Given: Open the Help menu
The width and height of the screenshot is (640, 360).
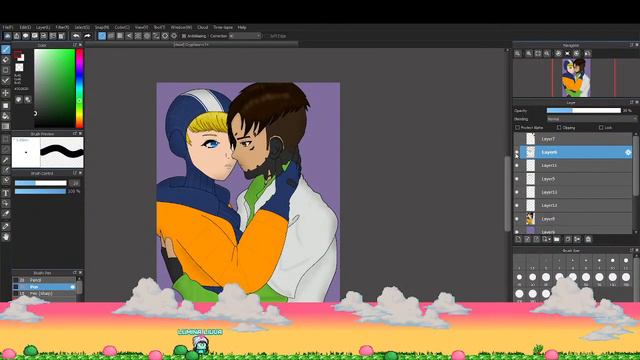Looking at the screenshot, I should [242, 27].
